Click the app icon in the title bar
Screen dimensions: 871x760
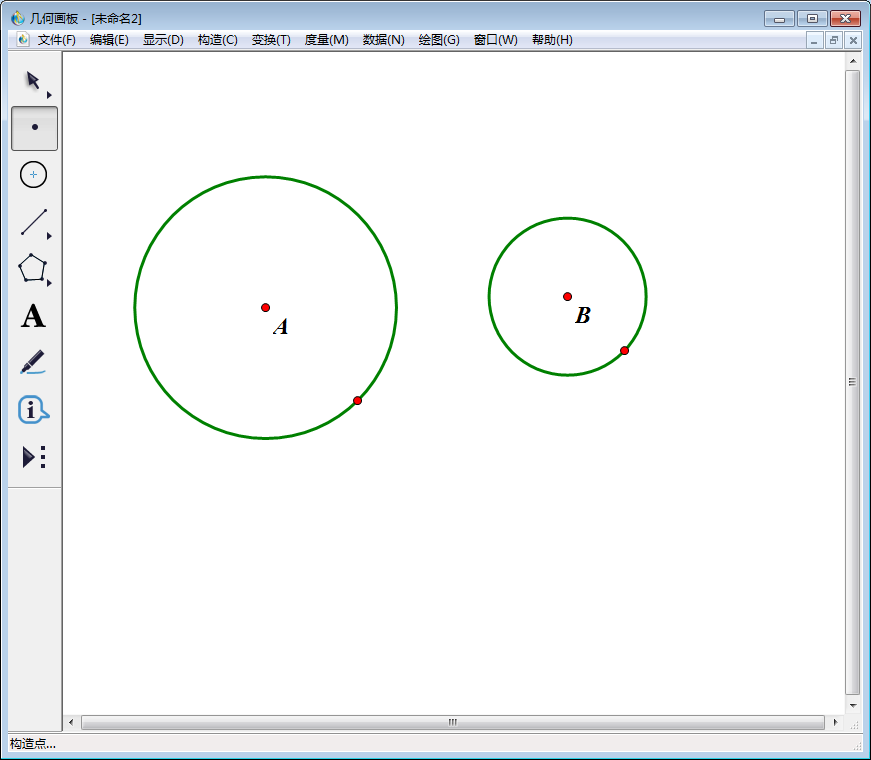tap(17, 18)
